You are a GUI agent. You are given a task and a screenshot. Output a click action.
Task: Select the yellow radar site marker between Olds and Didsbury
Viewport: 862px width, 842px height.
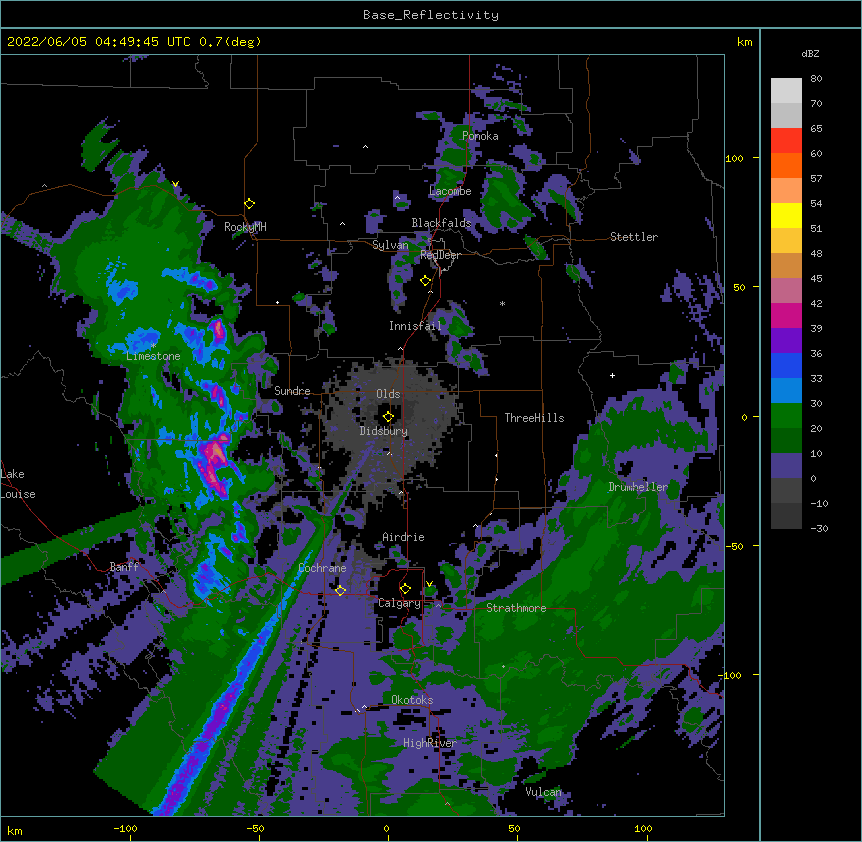pyautogui.click(x=388, y=416)
